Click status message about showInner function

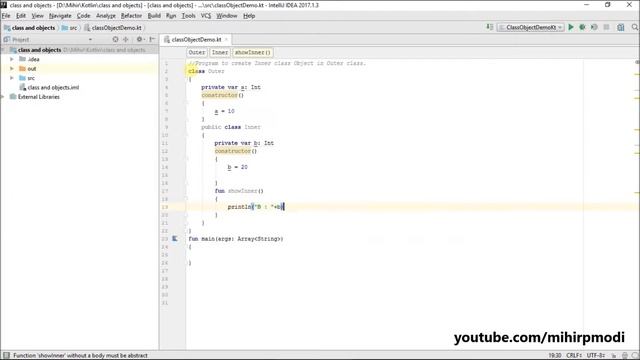click(80, 356)
